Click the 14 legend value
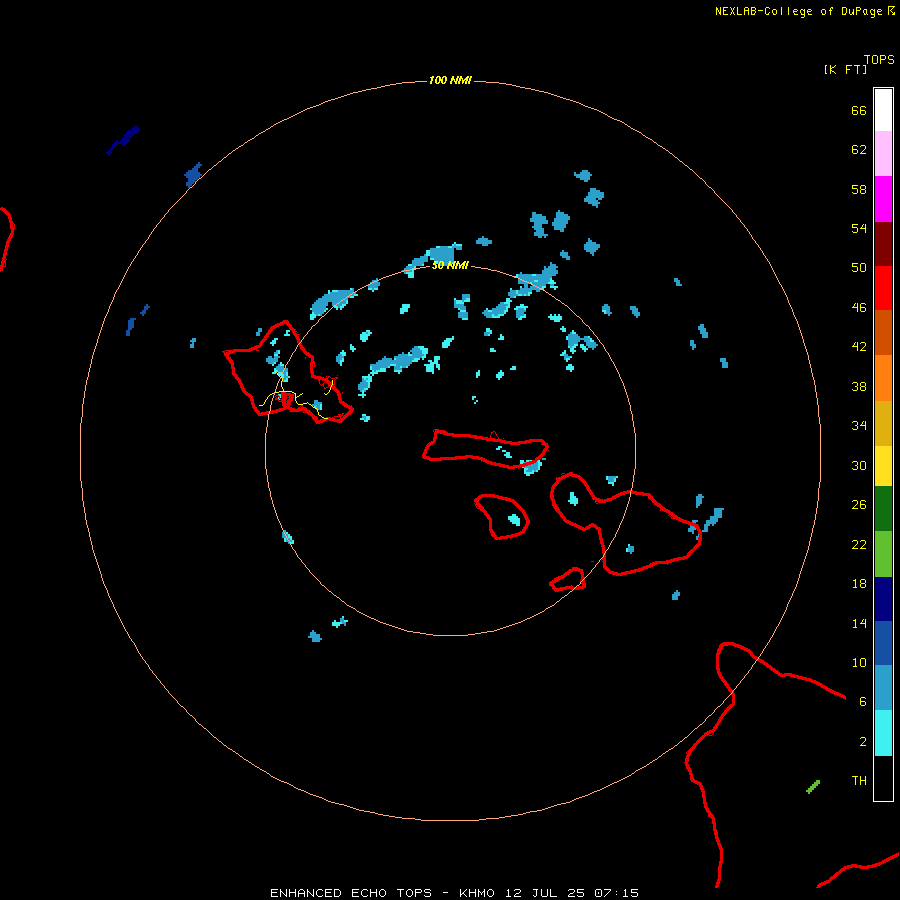This screenshot has width=900, height=900. click(x=859, y=623)
